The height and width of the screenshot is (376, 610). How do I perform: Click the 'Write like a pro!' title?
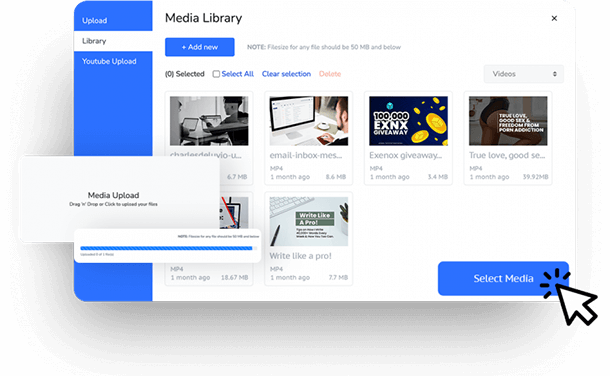point(300,256)
